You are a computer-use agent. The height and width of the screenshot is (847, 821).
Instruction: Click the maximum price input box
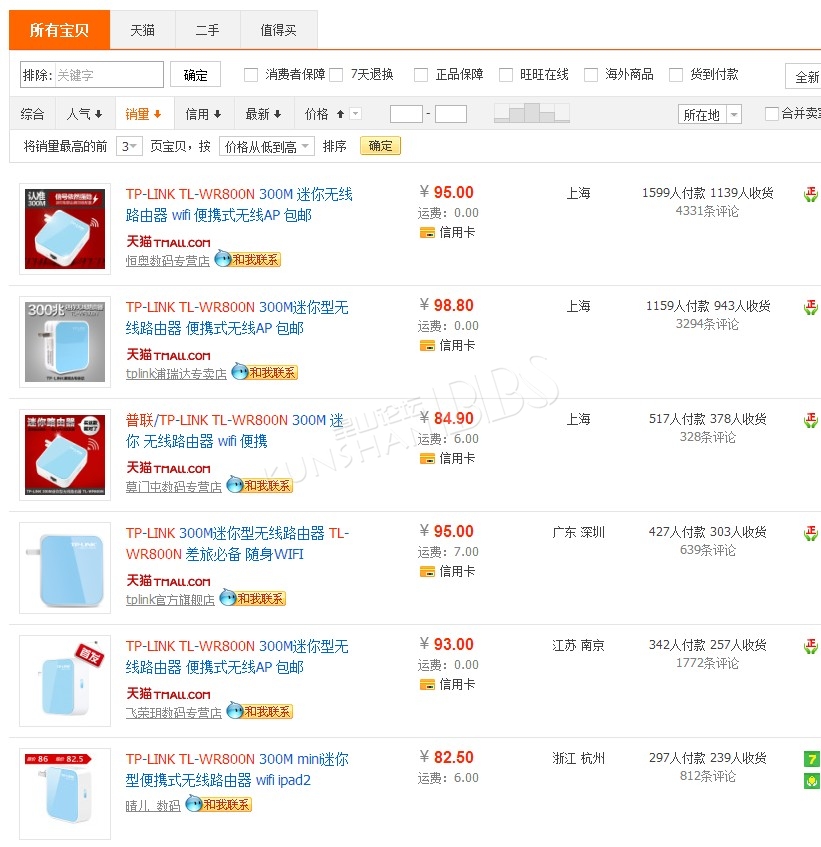(451, 114)
